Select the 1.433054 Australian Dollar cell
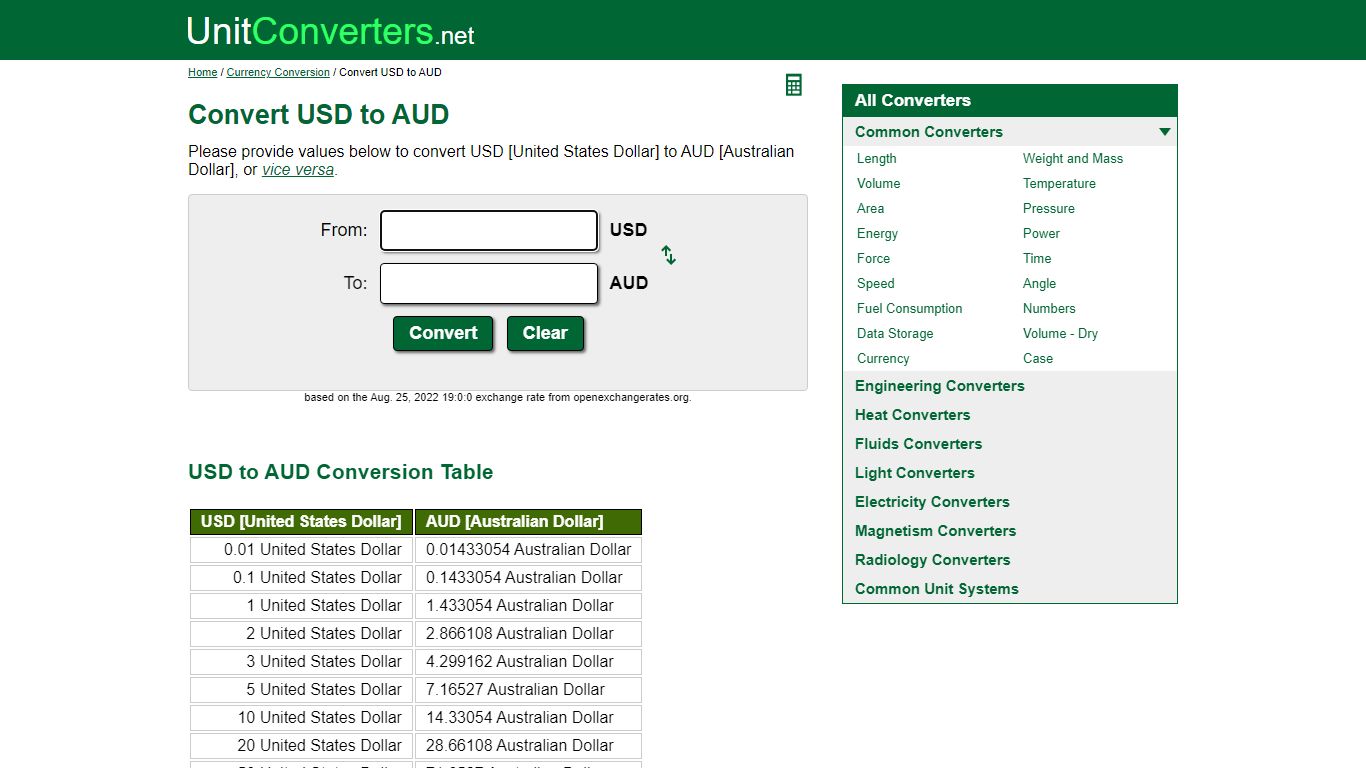Screen dimensions: 1366x768 pos(528,606)
